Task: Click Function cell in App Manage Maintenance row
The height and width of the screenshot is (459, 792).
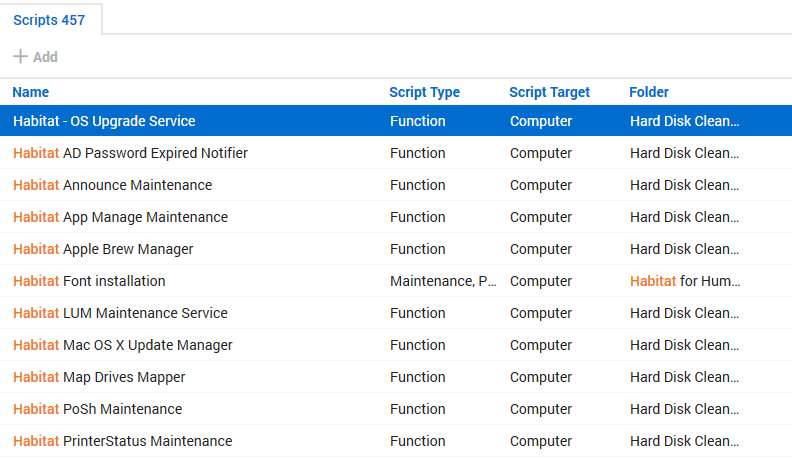Action: tap(418, 217)
